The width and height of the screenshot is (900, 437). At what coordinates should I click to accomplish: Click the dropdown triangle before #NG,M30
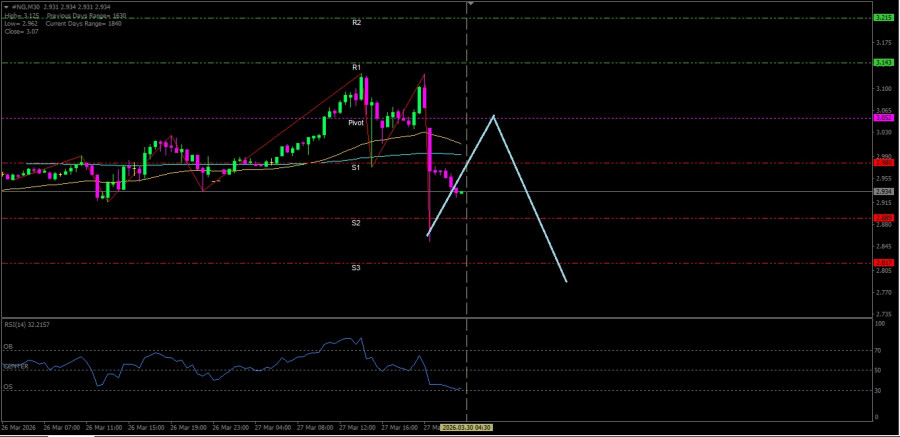5,7
